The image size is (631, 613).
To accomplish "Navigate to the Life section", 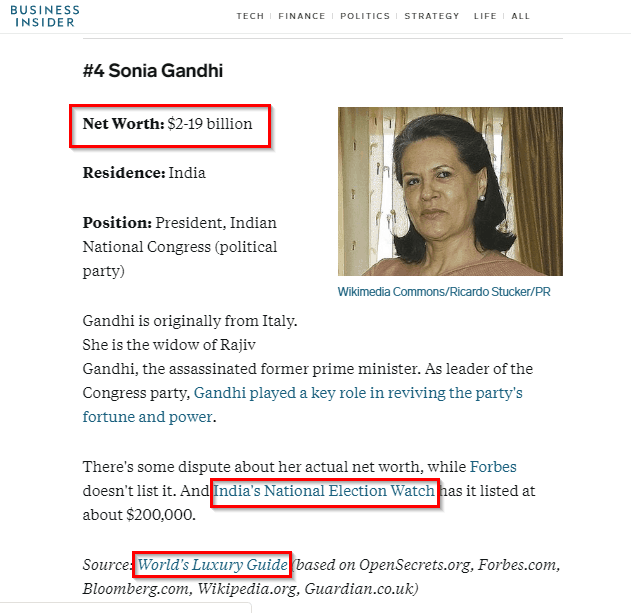I will (485, 16).
